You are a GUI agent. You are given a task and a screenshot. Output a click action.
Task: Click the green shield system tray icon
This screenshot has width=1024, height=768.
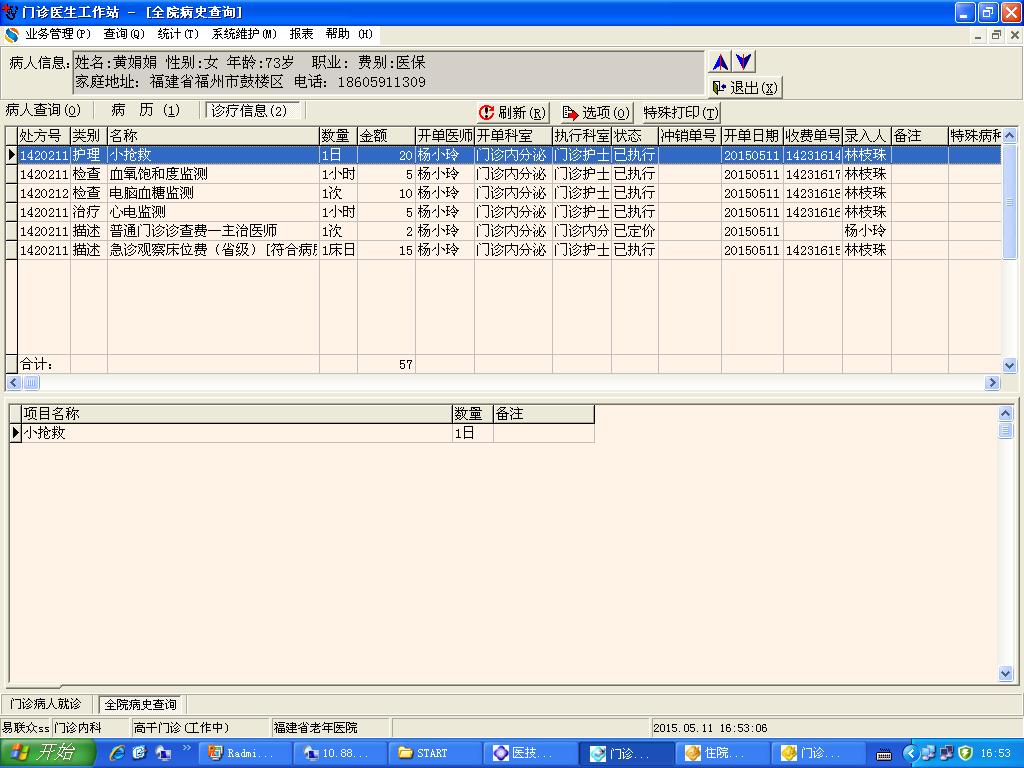965,753
